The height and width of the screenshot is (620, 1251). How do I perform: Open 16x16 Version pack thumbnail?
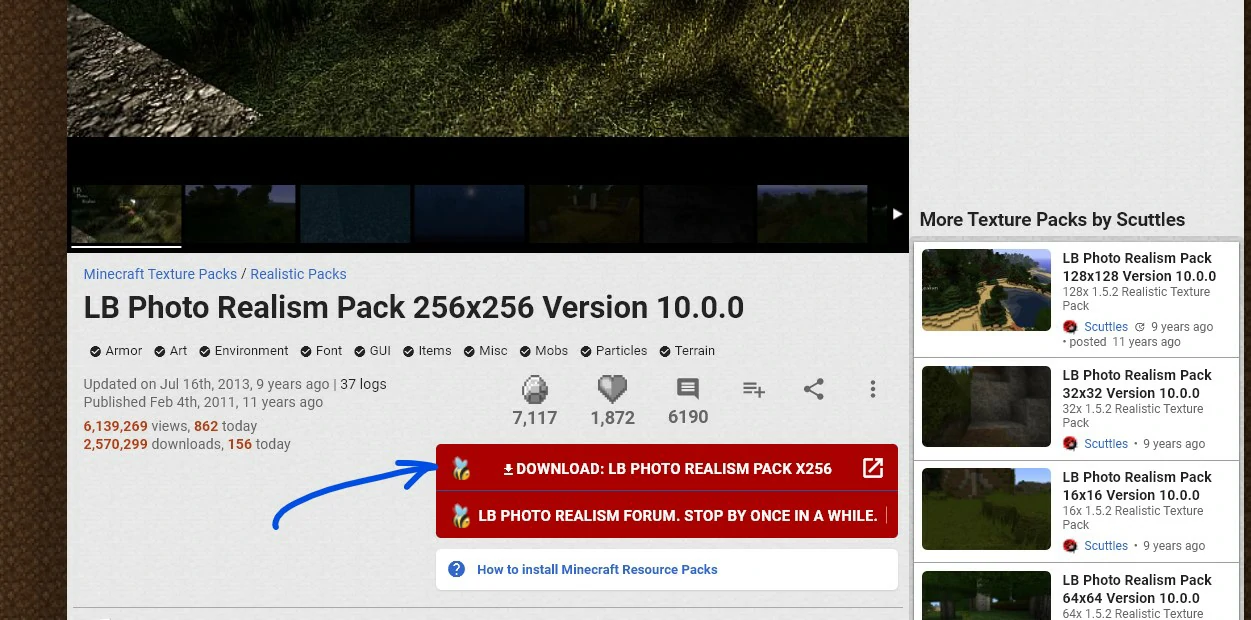pos(986,509)
